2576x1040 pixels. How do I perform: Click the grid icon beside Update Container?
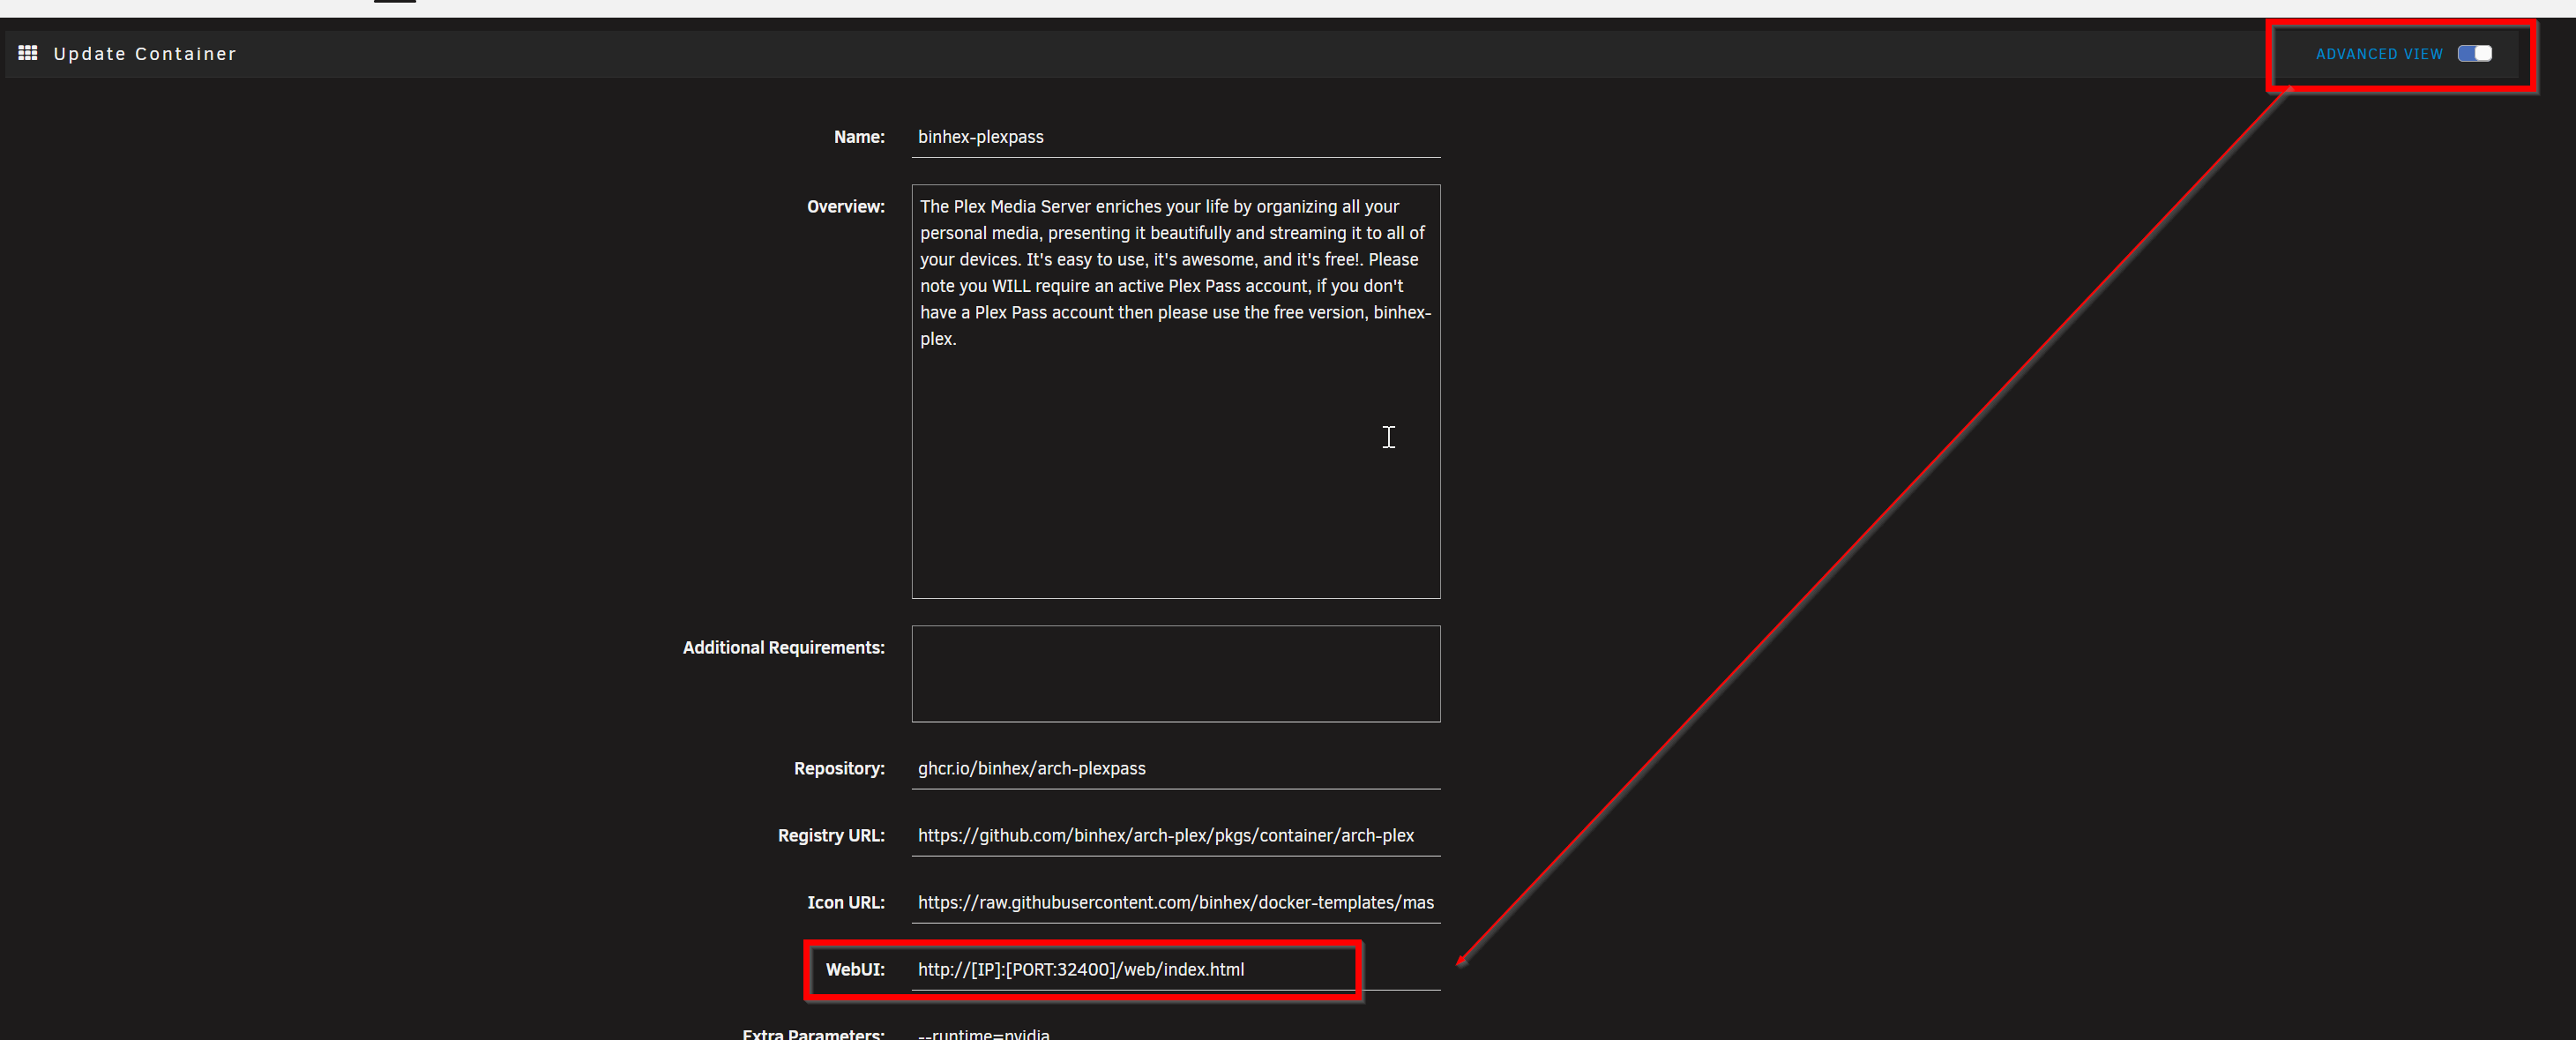pos(28,53)
